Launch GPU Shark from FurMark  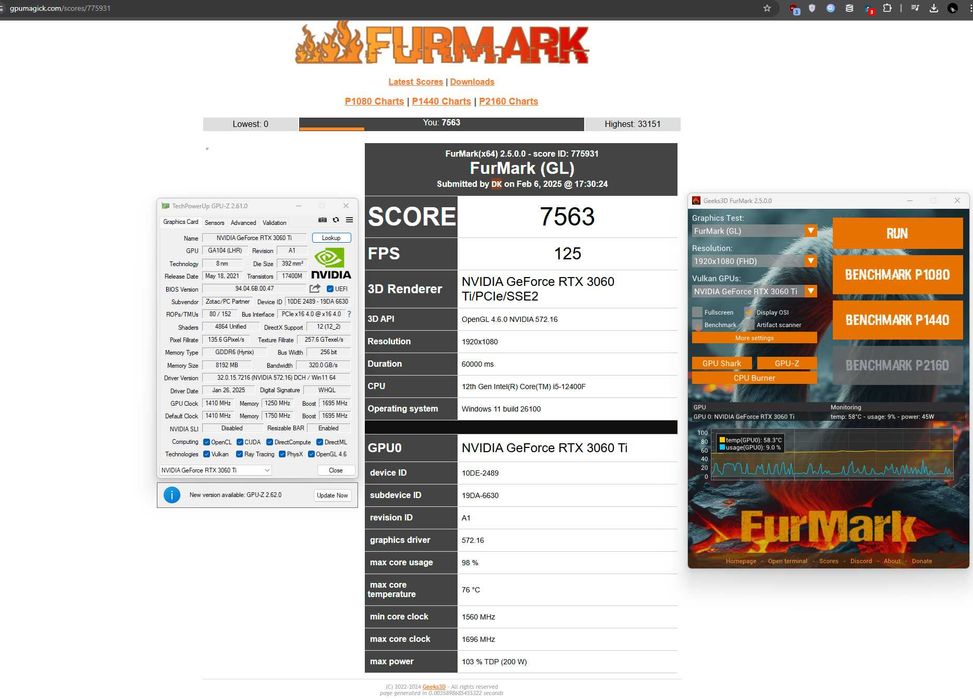tap(722, 363)
